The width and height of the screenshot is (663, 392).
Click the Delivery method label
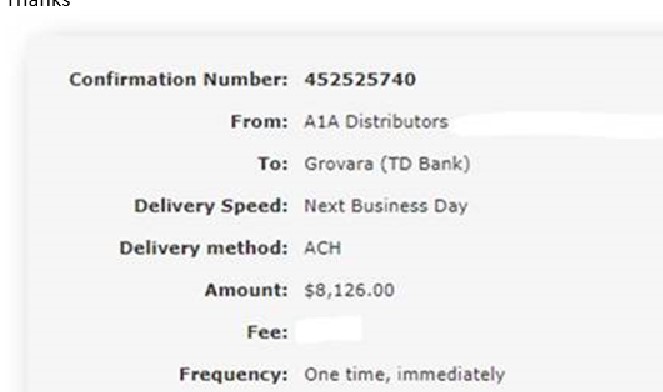[203, 248]
